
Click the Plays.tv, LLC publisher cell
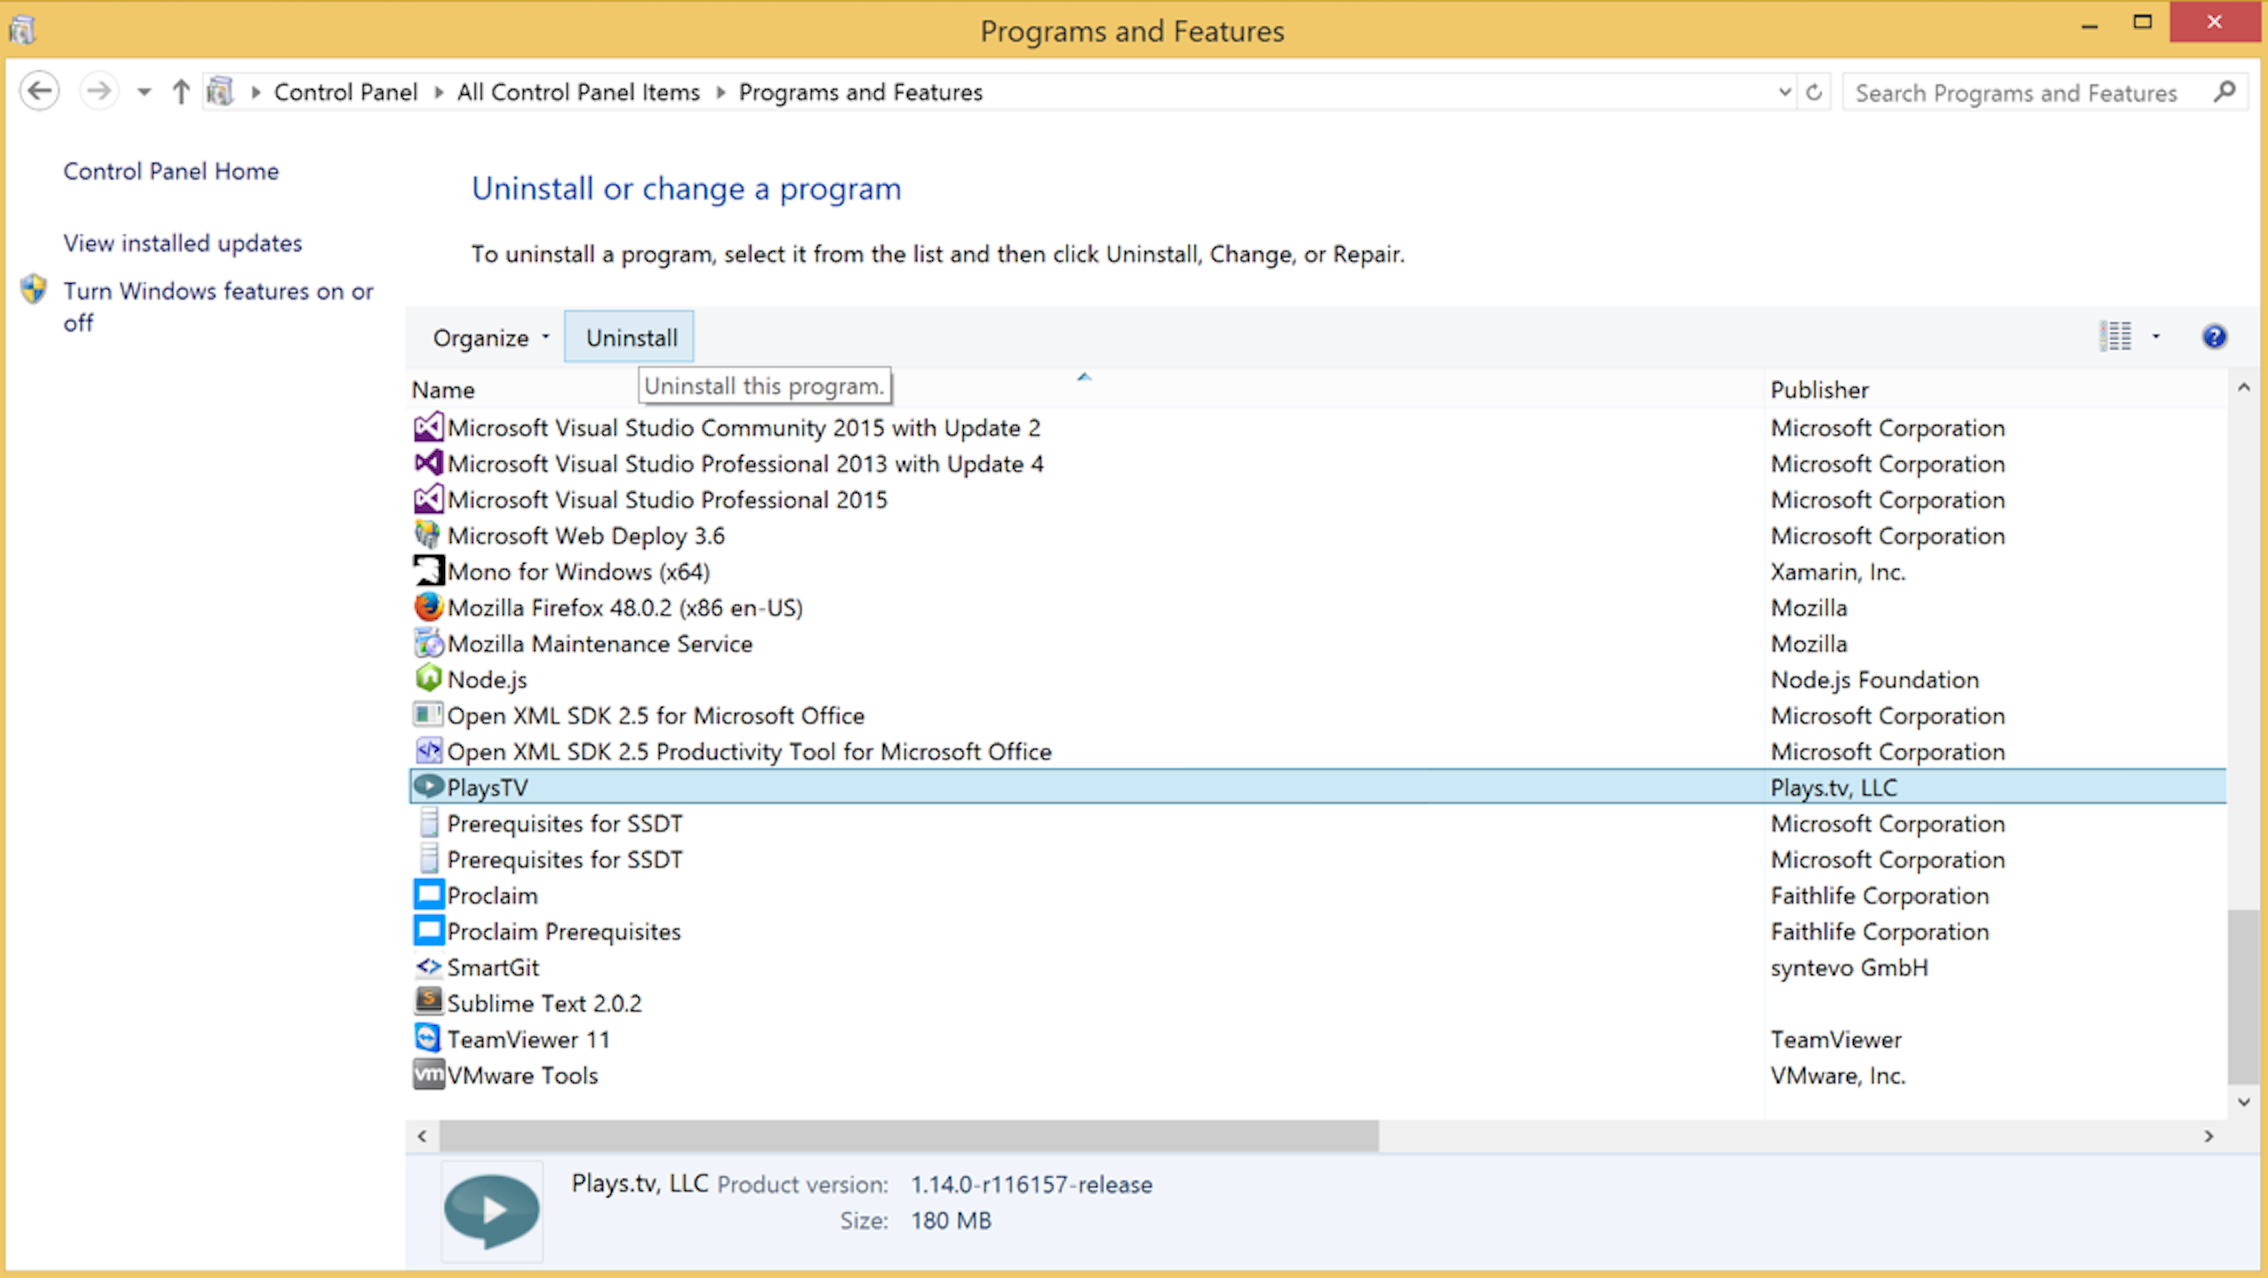pyautogui.click(x=1834, y=788)
